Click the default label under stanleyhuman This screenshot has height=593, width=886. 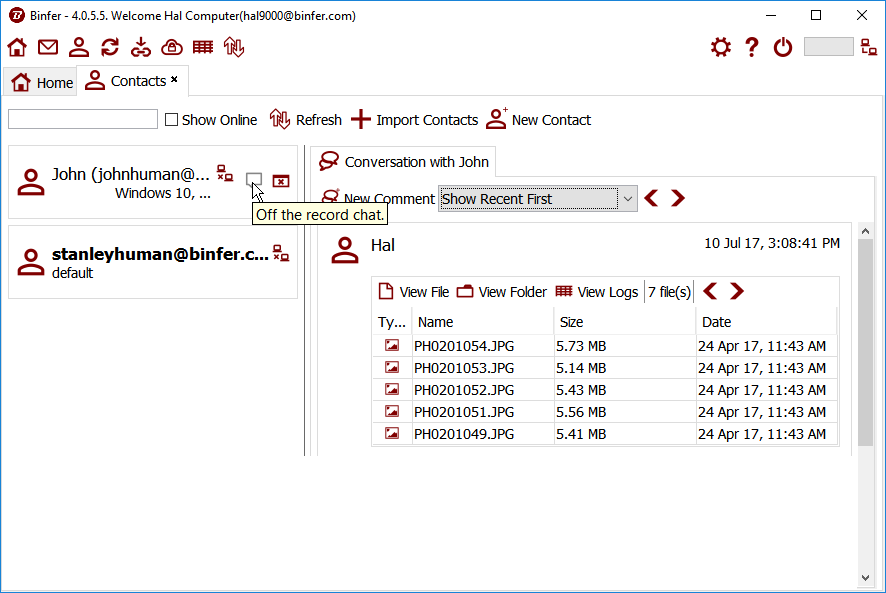point(72,273)
